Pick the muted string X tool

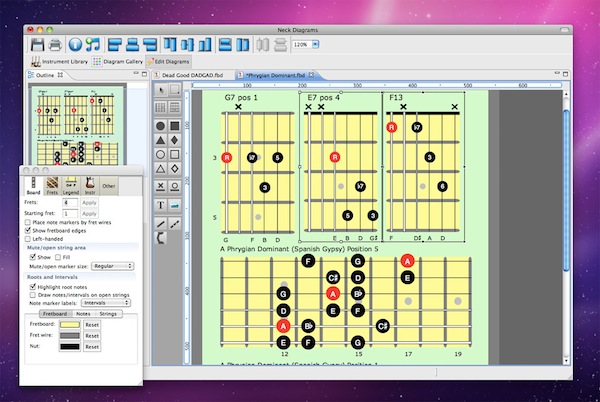(x=161, y=186)
